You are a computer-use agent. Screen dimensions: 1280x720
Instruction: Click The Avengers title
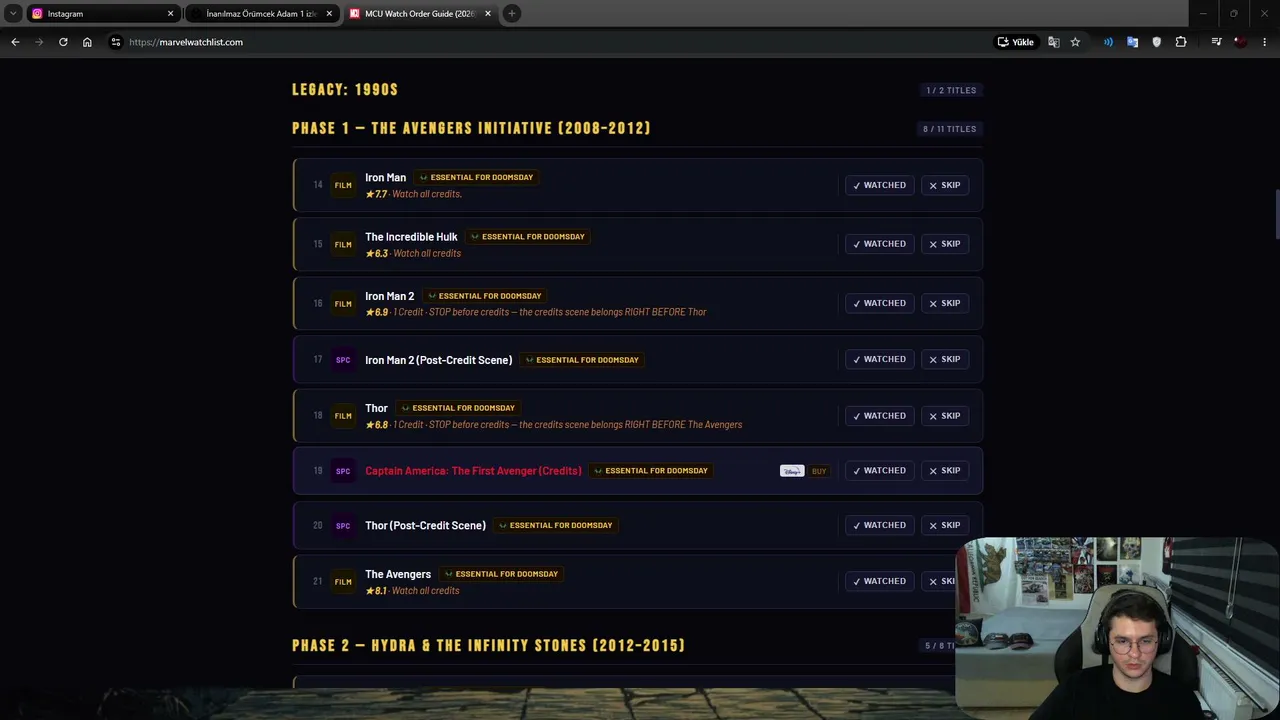[x=398, y=574]
